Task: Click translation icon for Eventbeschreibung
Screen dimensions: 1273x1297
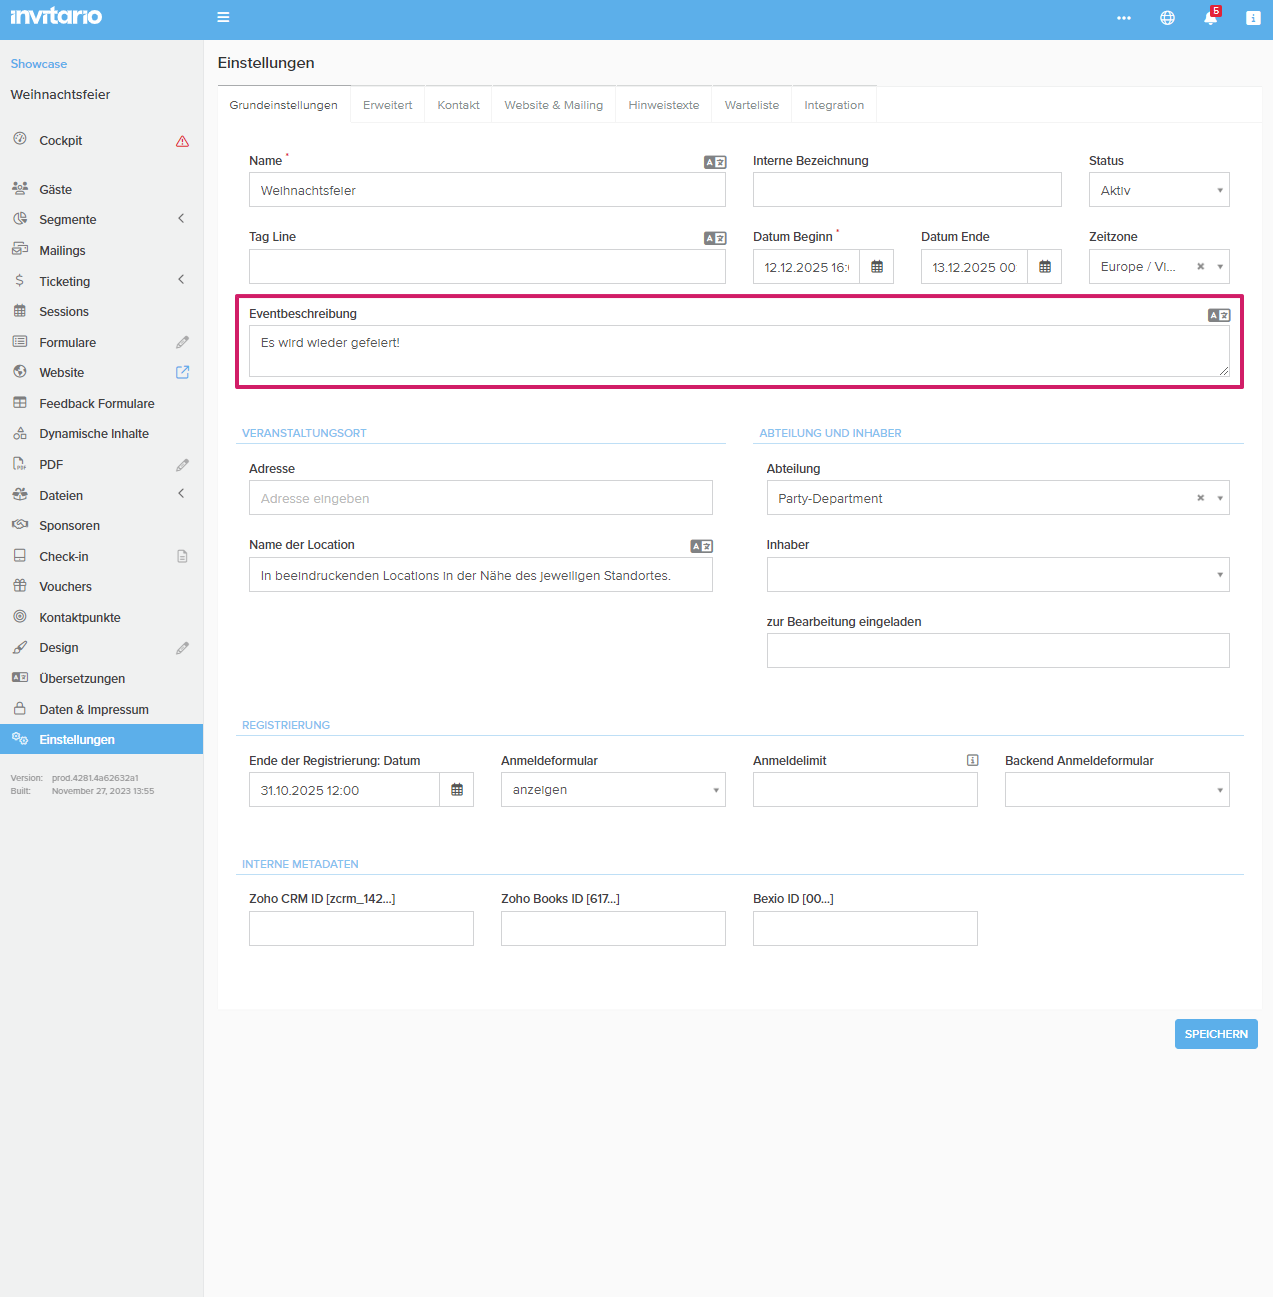Action: point(1218,315)
